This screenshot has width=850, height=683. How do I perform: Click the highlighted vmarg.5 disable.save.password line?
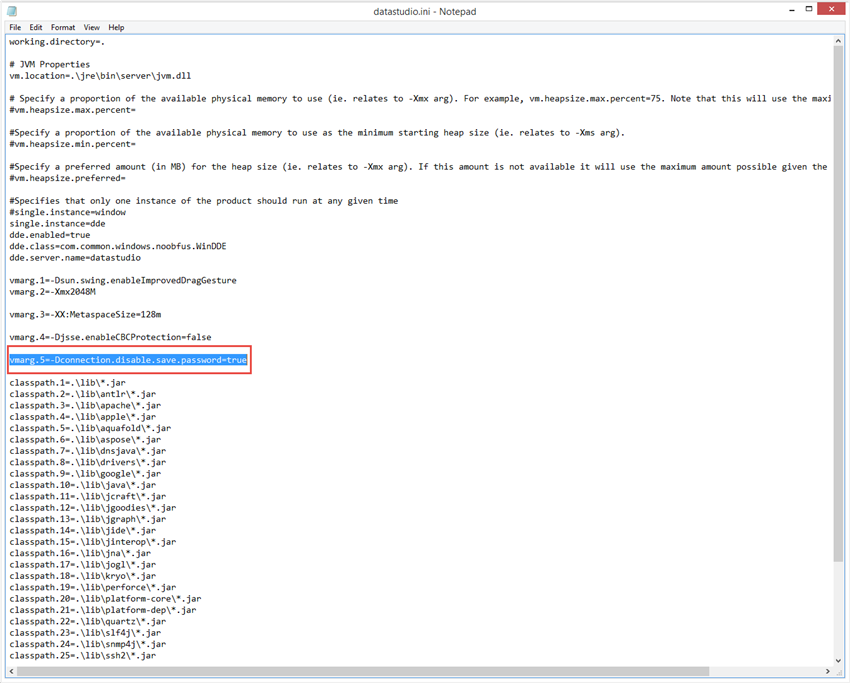click(128, 360)
